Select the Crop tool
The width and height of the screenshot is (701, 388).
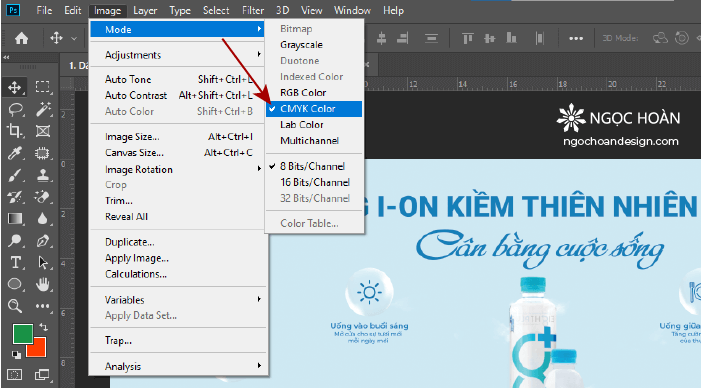(15, 131)
